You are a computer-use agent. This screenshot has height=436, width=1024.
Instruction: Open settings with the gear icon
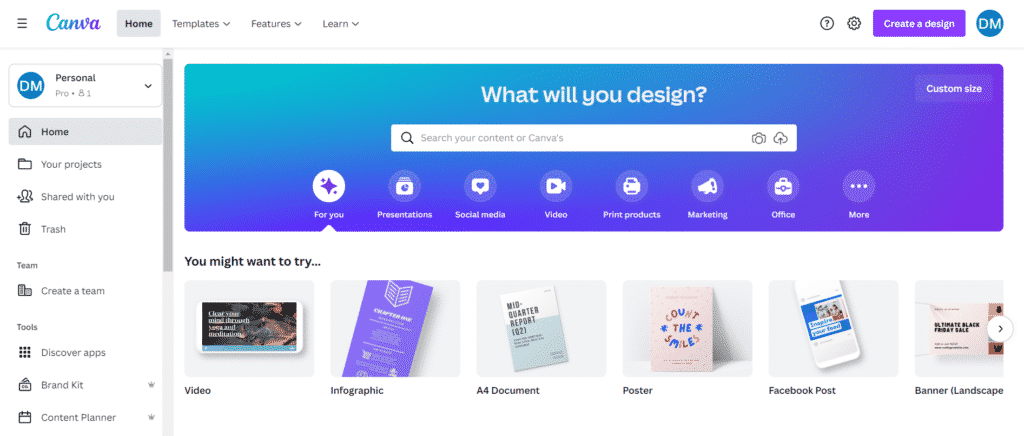pos(854,23)
